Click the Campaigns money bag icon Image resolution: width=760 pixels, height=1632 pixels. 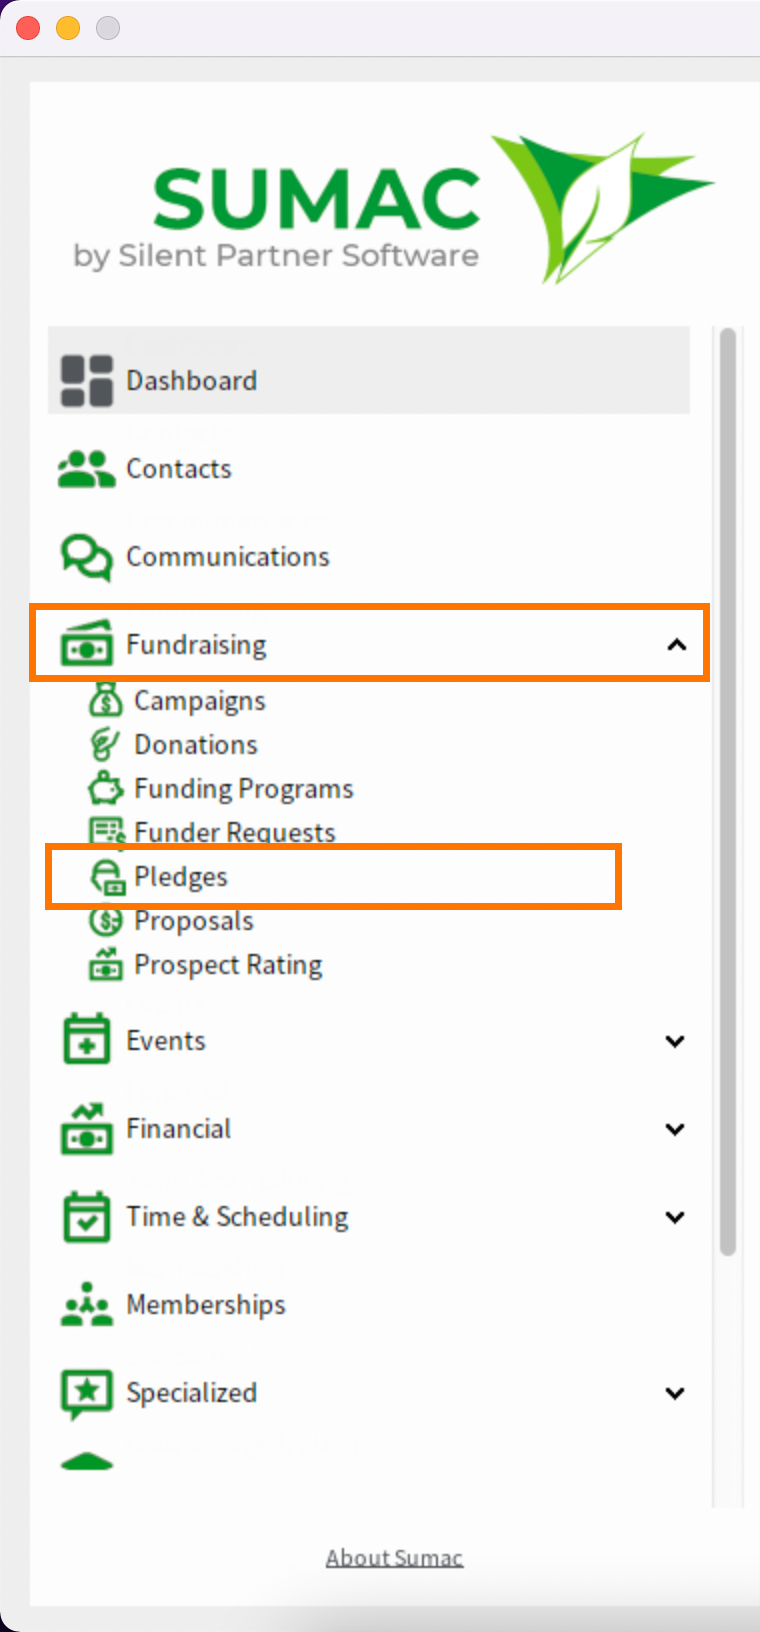[105, 700]
